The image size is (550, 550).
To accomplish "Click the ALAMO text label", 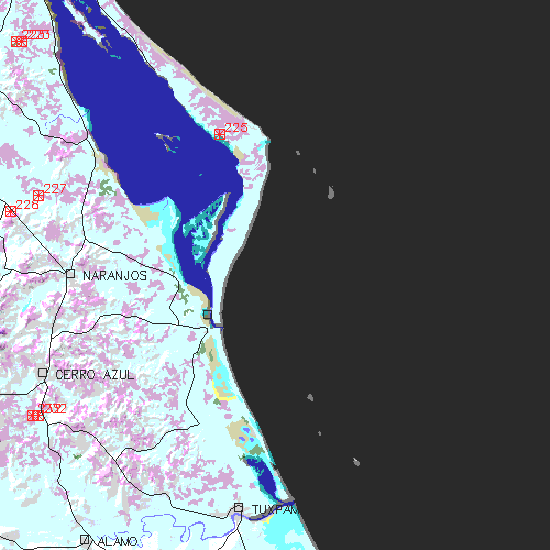I will pos(117,542).
